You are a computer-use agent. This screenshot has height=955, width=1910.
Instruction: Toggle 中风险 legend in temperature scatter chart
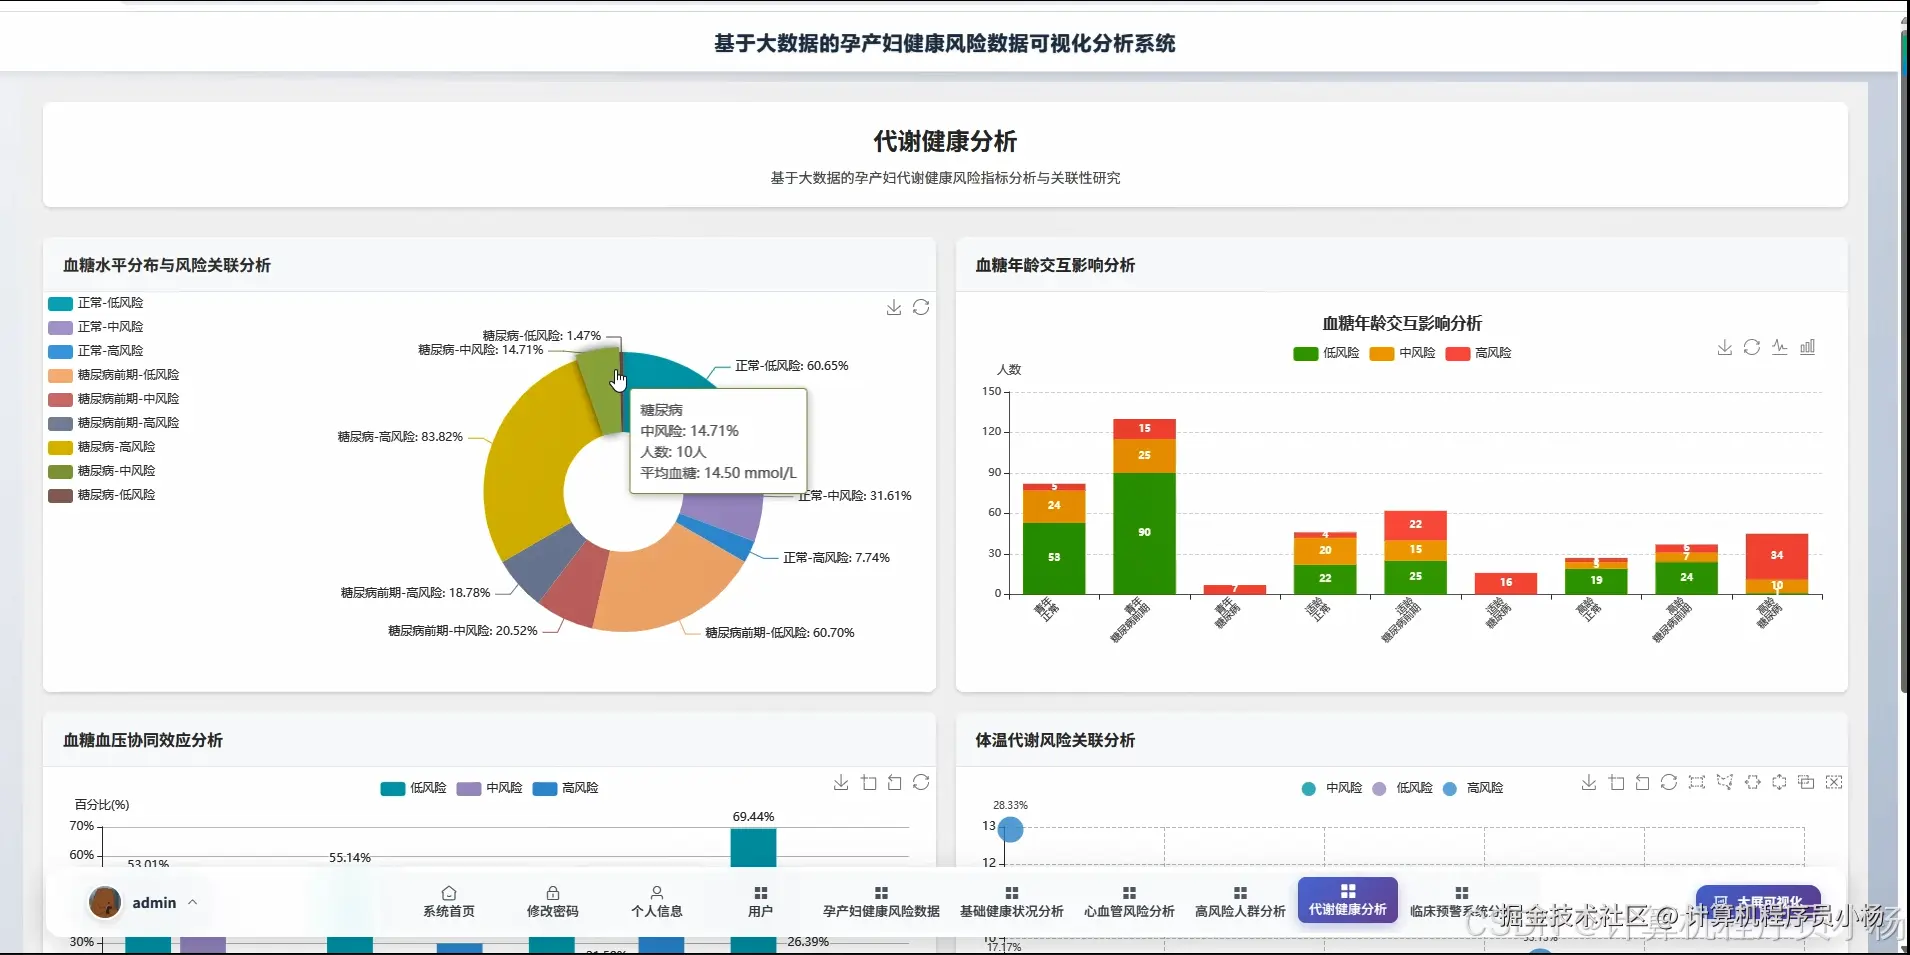click(x=1332, y=788)
